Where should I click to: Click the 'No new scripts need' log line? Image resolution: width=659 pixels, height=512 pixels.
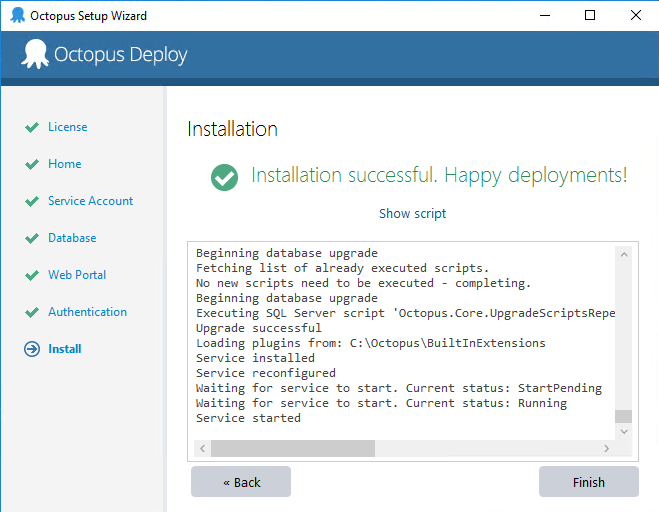364,283
